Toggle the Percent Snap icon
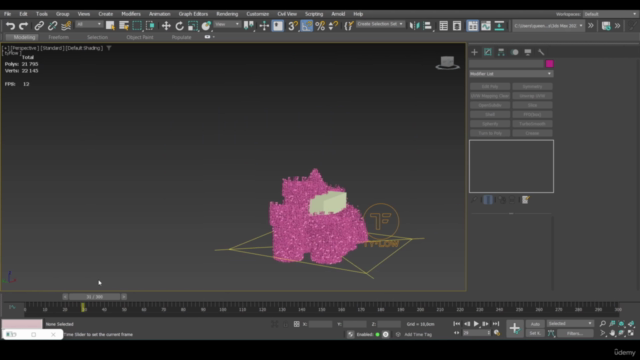 320,26
